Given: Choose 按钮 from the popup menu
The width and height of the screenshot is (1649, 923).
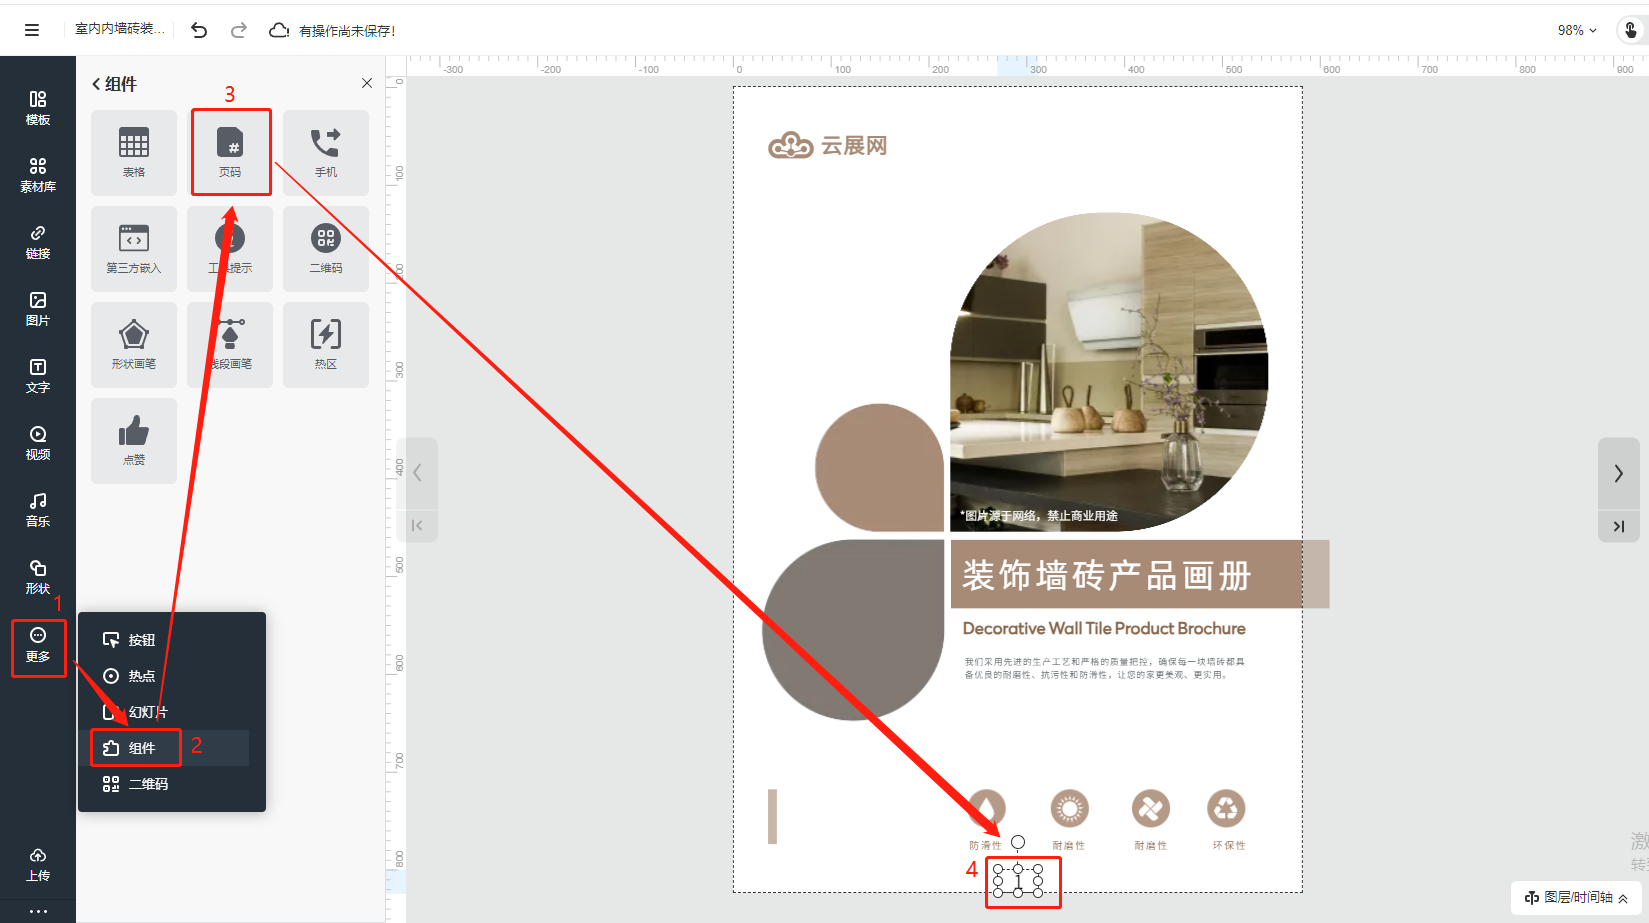Looking at the screenshot, I should [x=141, y=640].
